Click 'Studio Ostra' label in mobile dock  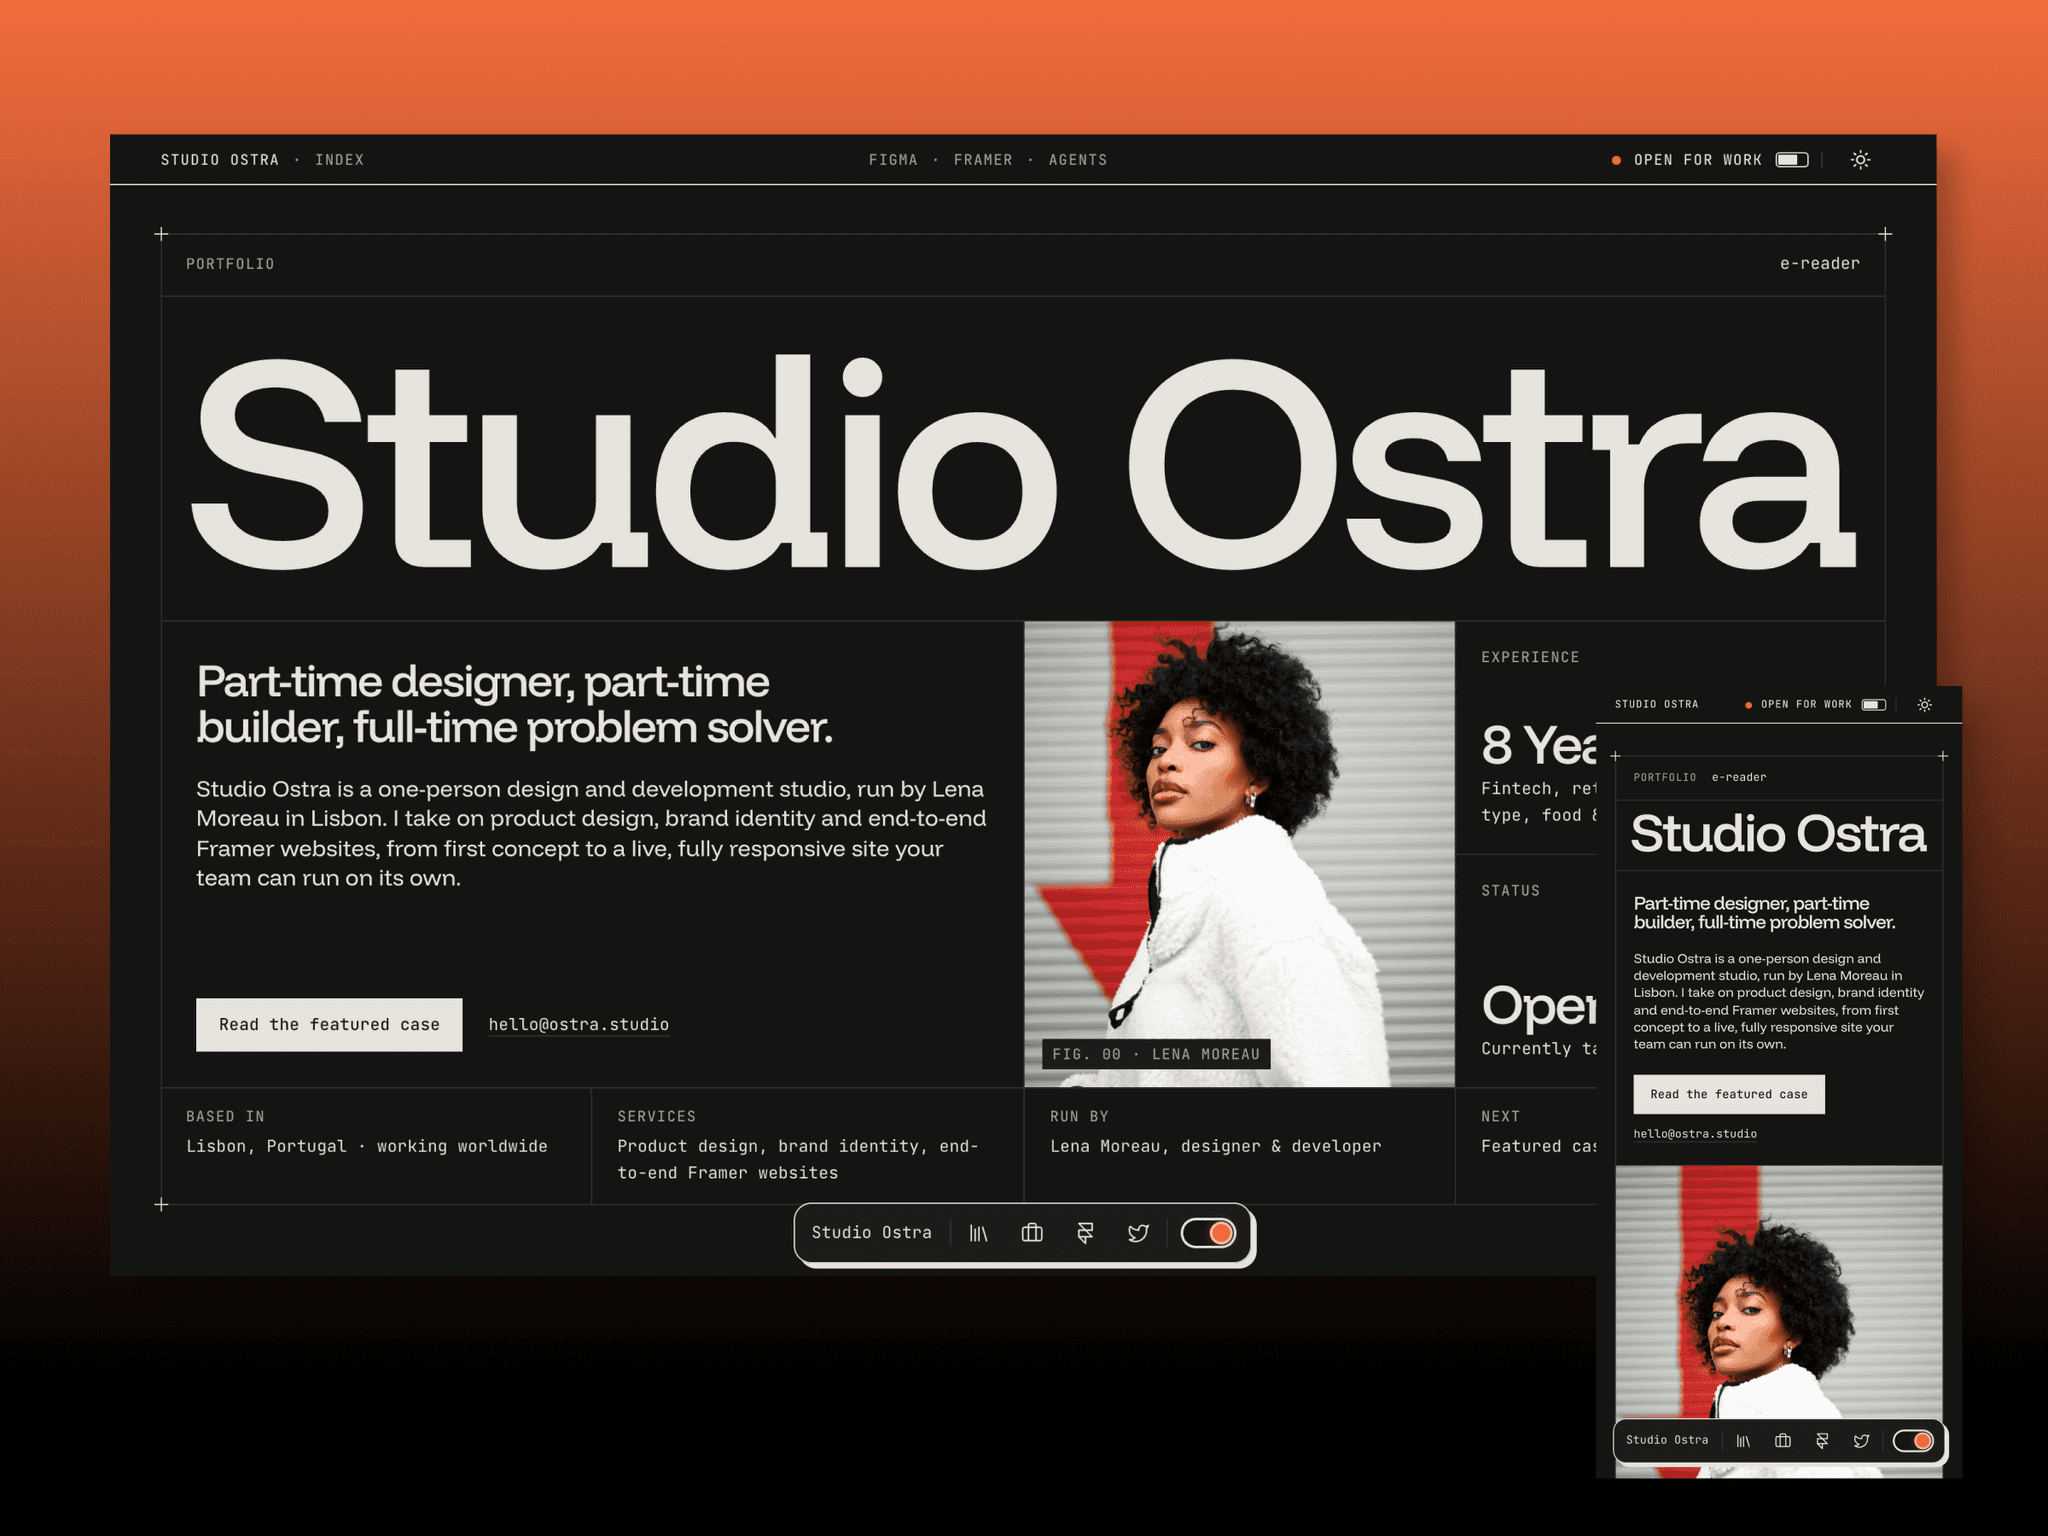click(1667, 1440)
